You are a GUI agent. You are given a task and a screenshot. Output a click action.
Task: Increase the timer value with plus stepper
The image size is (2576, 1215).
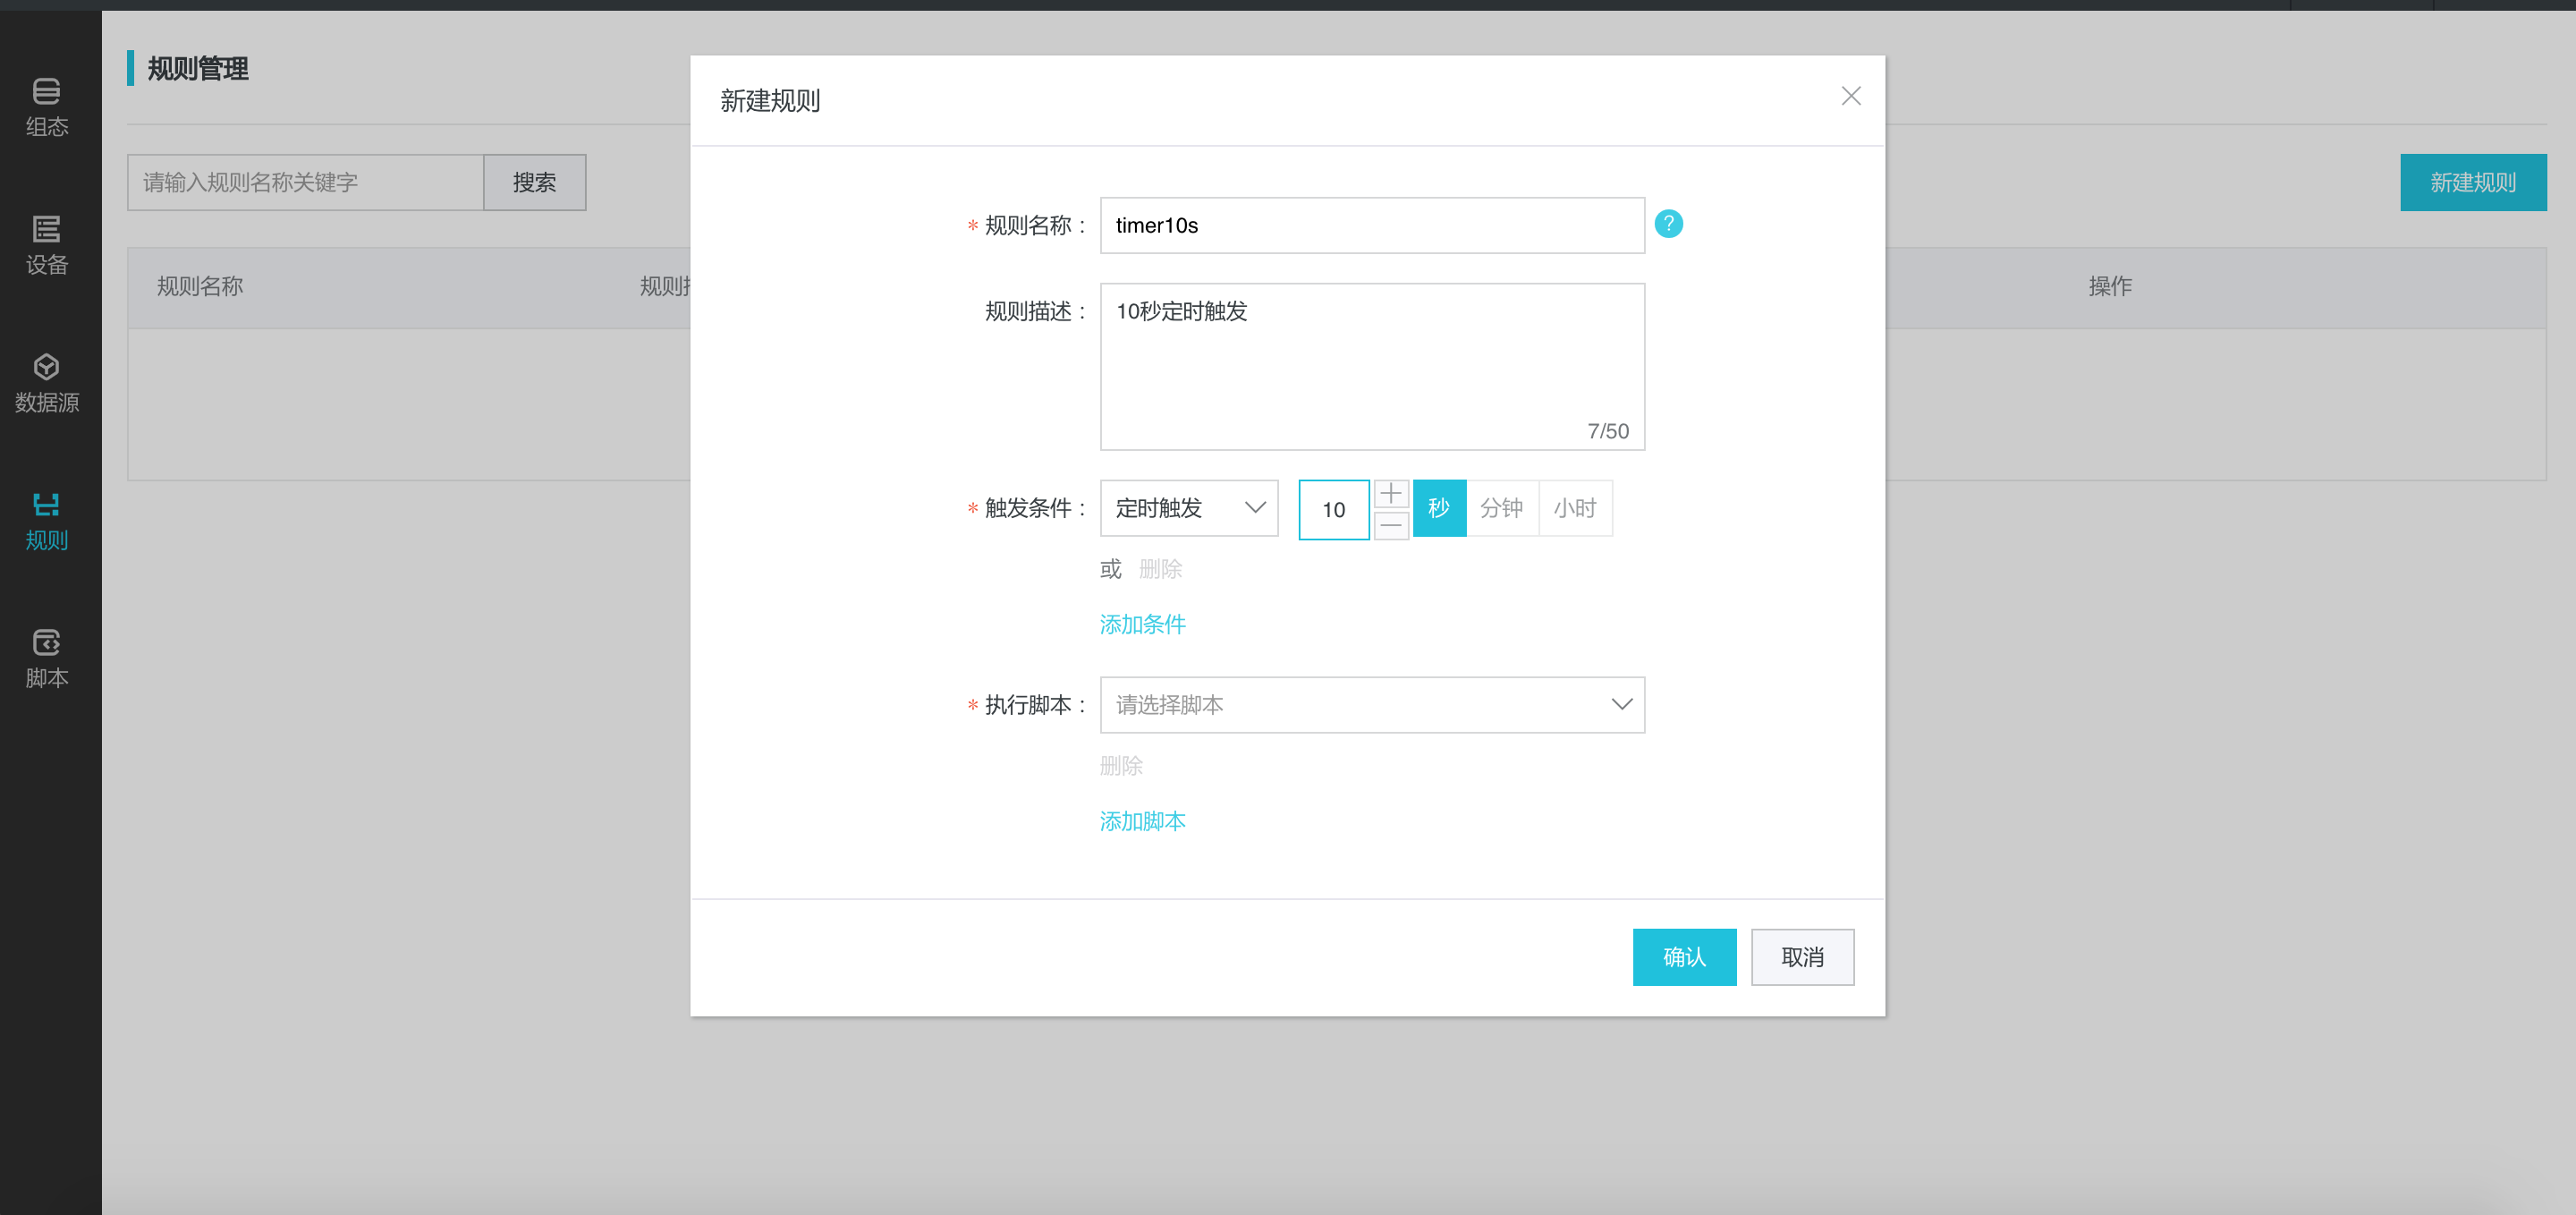[1390, 494]
